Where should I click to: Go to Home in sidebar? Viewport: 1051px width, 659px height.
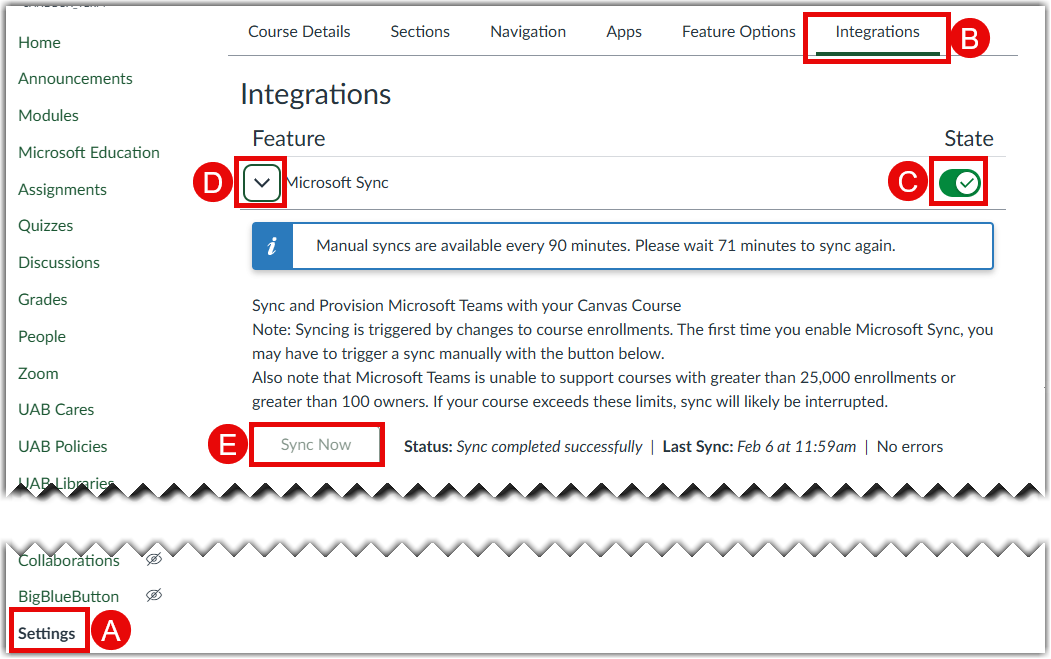(x=39, y=42)
